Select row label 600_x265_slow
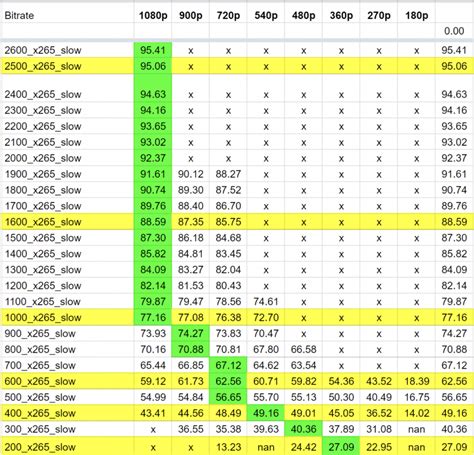The height and width of the screenshot is (455, 474). [x=67, y=381]
